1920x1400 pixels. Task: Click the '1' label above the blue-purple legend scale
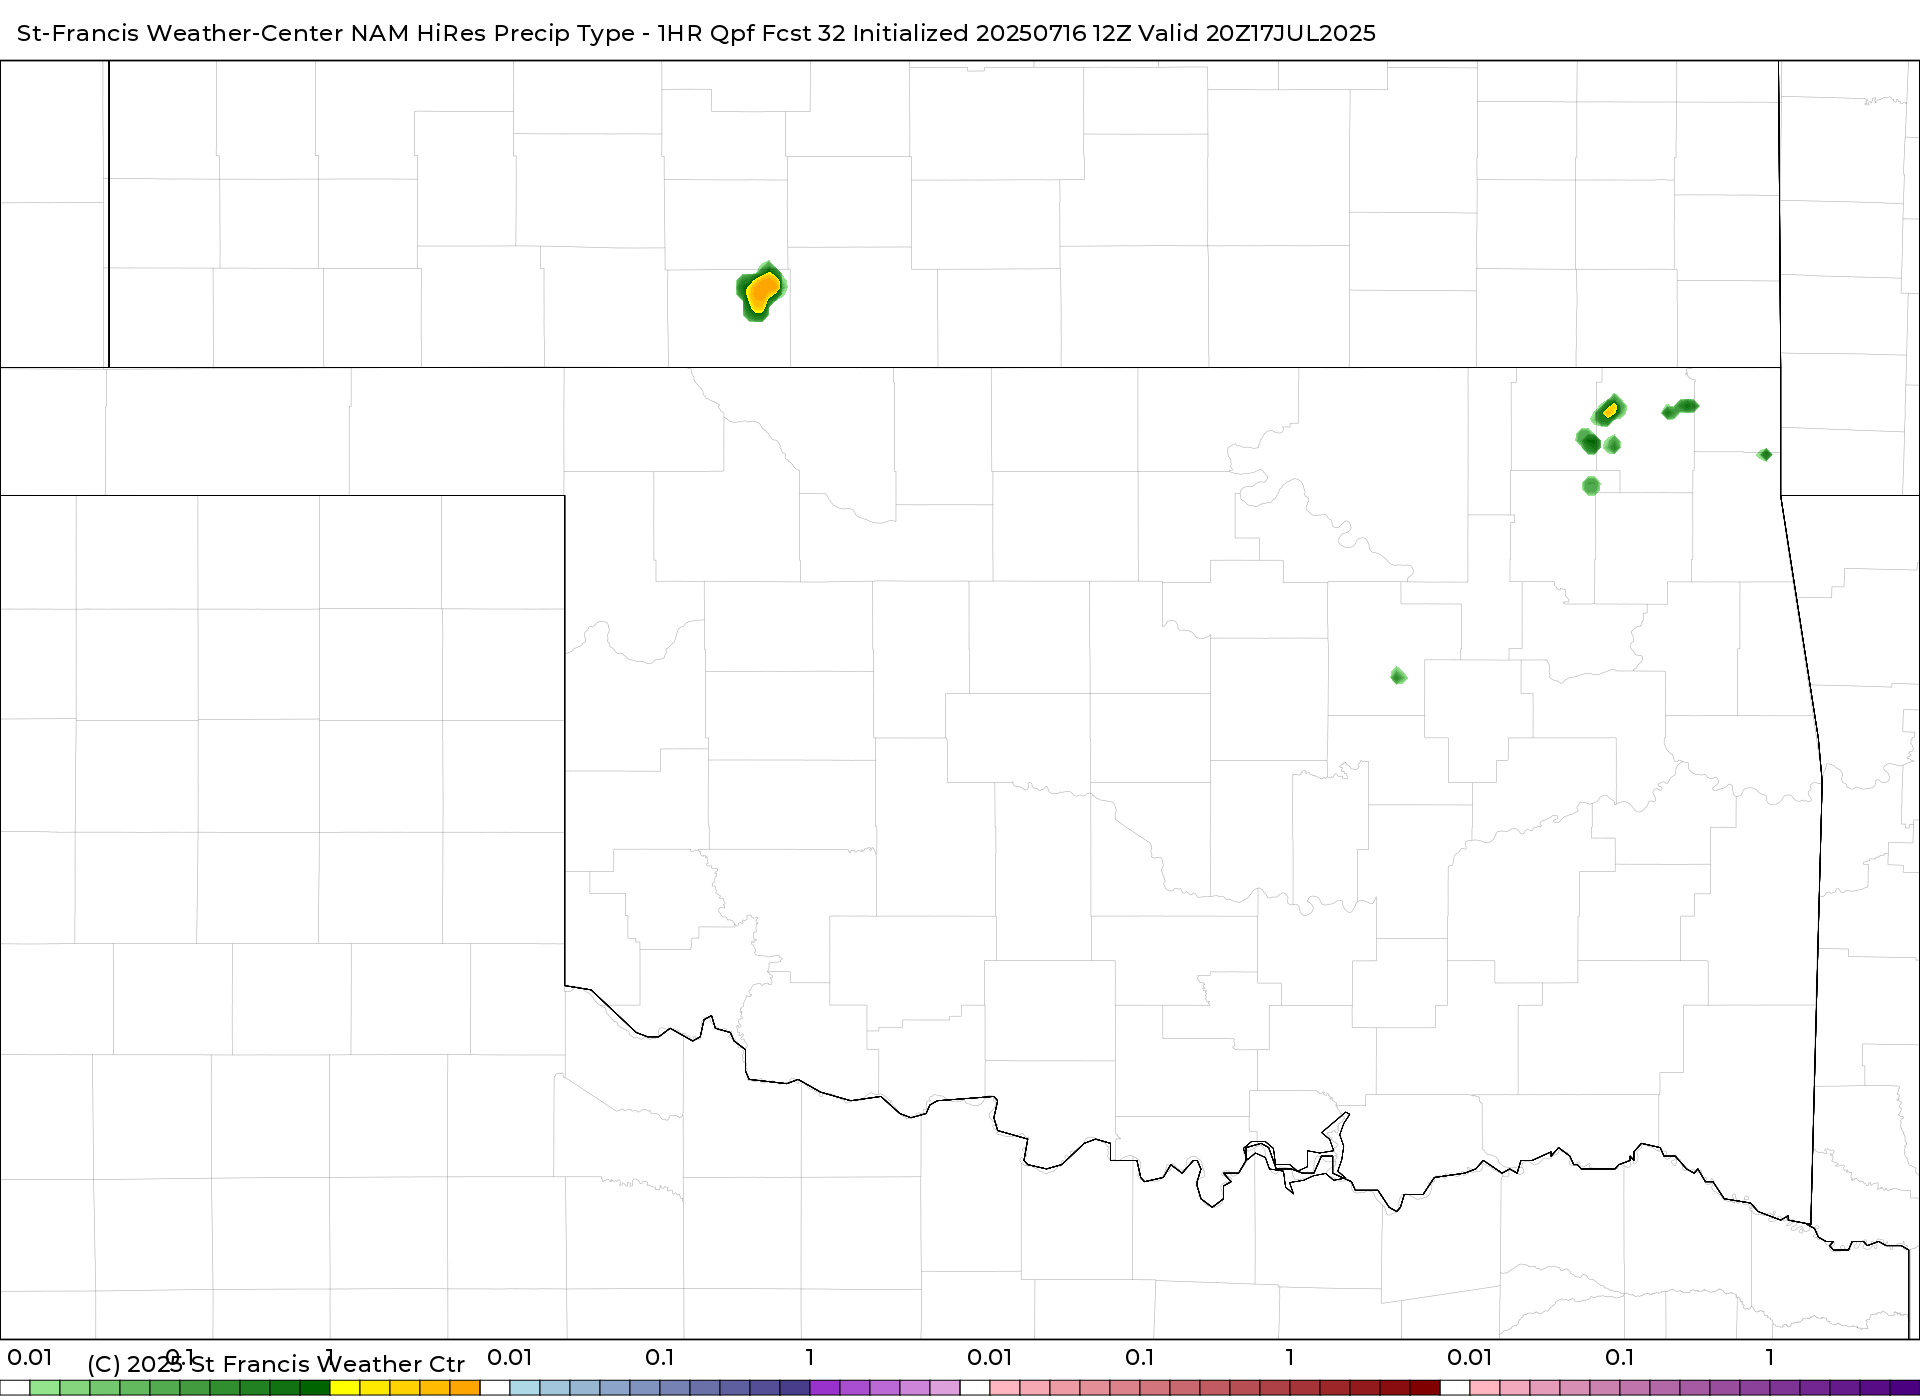[x=810, y=1358]
